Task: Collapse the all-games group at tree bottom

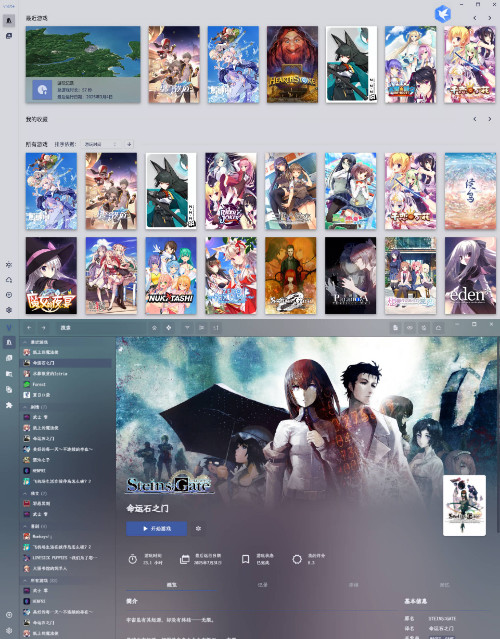Action: click(x=25, y=580)
